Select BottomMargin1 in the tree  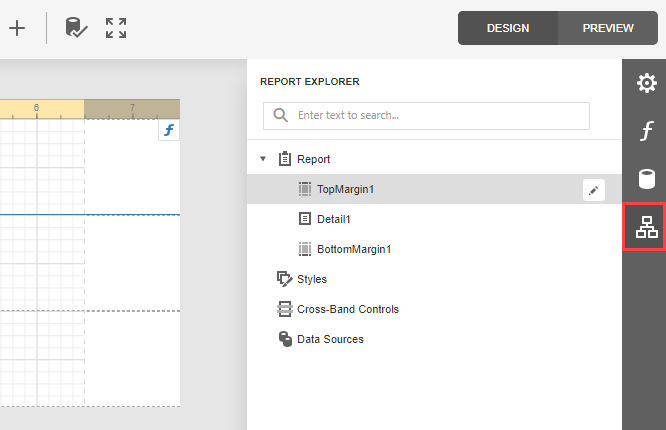click(352, 249)
